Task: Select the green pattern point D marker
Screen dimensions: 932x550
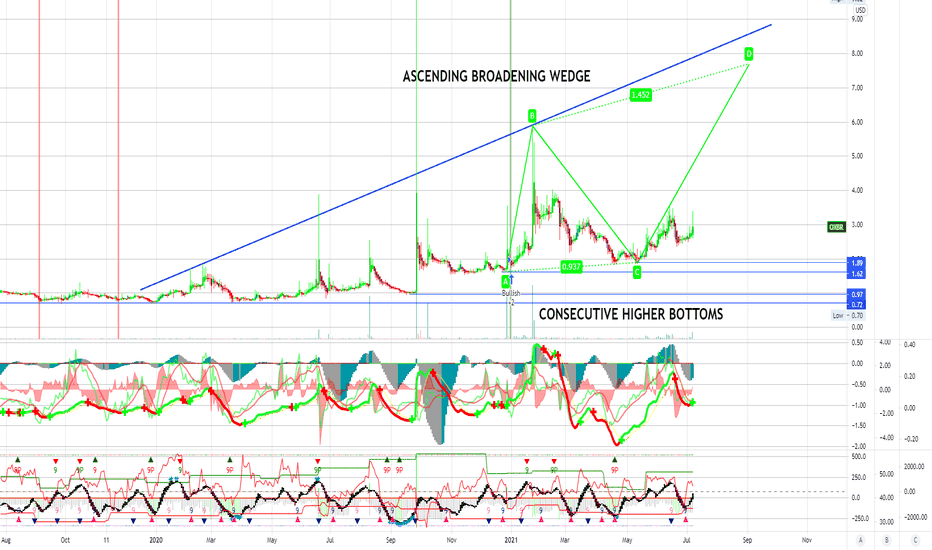Action: (x=749, y=54)
